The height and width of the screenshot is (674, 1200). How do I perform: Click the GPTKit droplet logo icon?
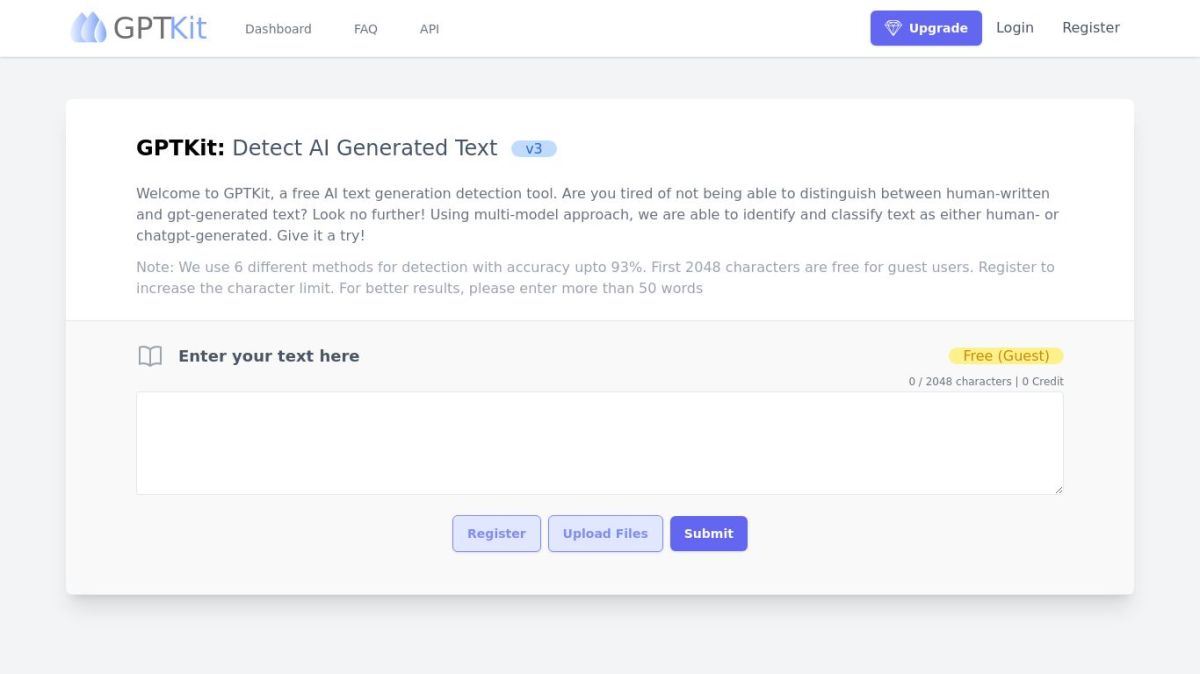88,28
